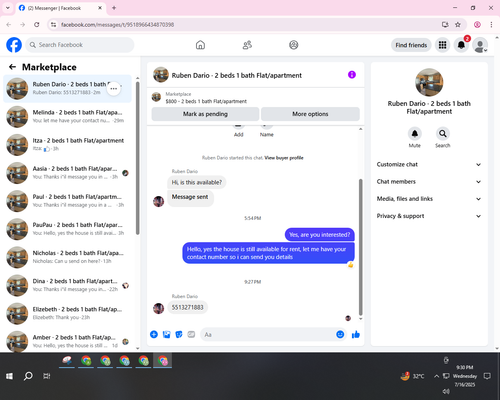Expand Privacy & support section
Viewport: 500px width, 400px height.
pyautogui.click(x=429, y=216)
